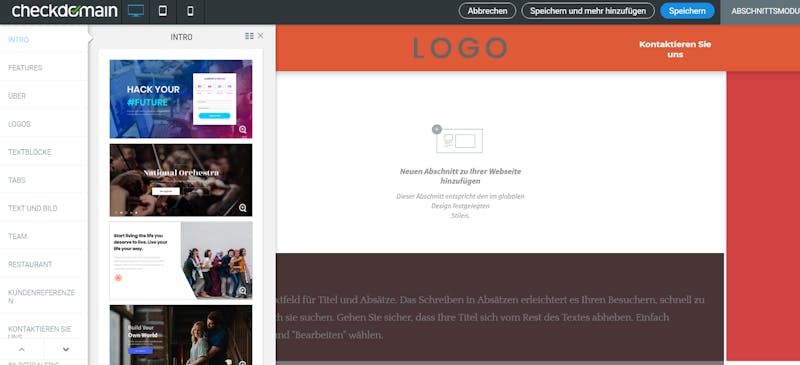Click up chevron in category list
The height and width of the screenshot is (365, 800).
click(22, 350)
